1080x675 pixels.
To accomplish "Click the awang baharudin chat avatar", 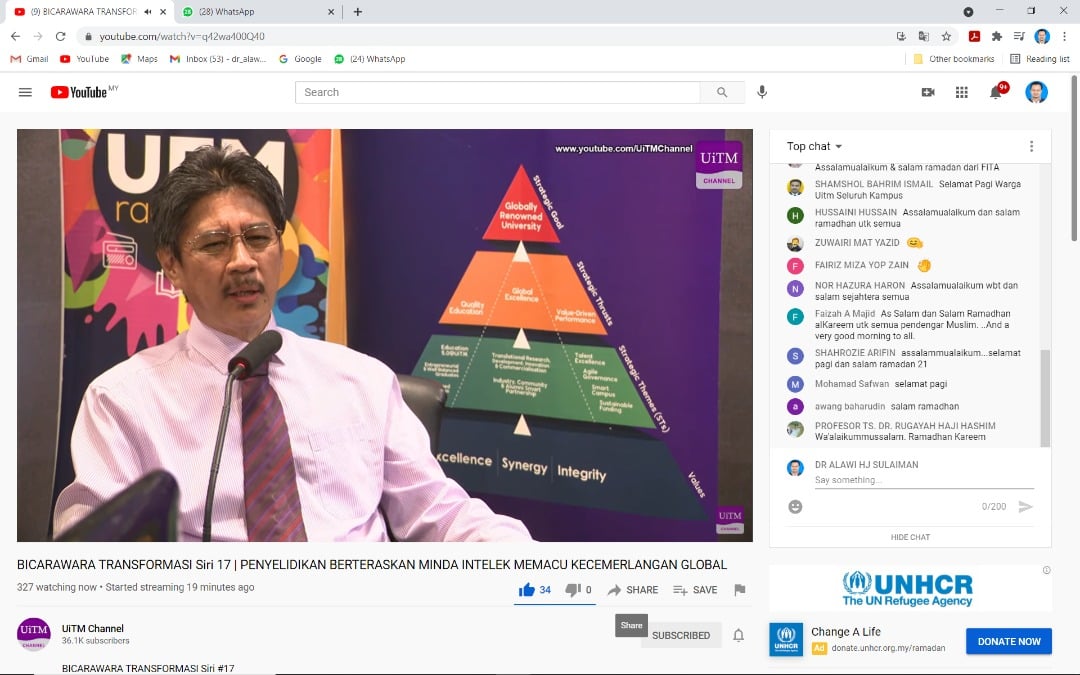I will (x=795, y=406).
